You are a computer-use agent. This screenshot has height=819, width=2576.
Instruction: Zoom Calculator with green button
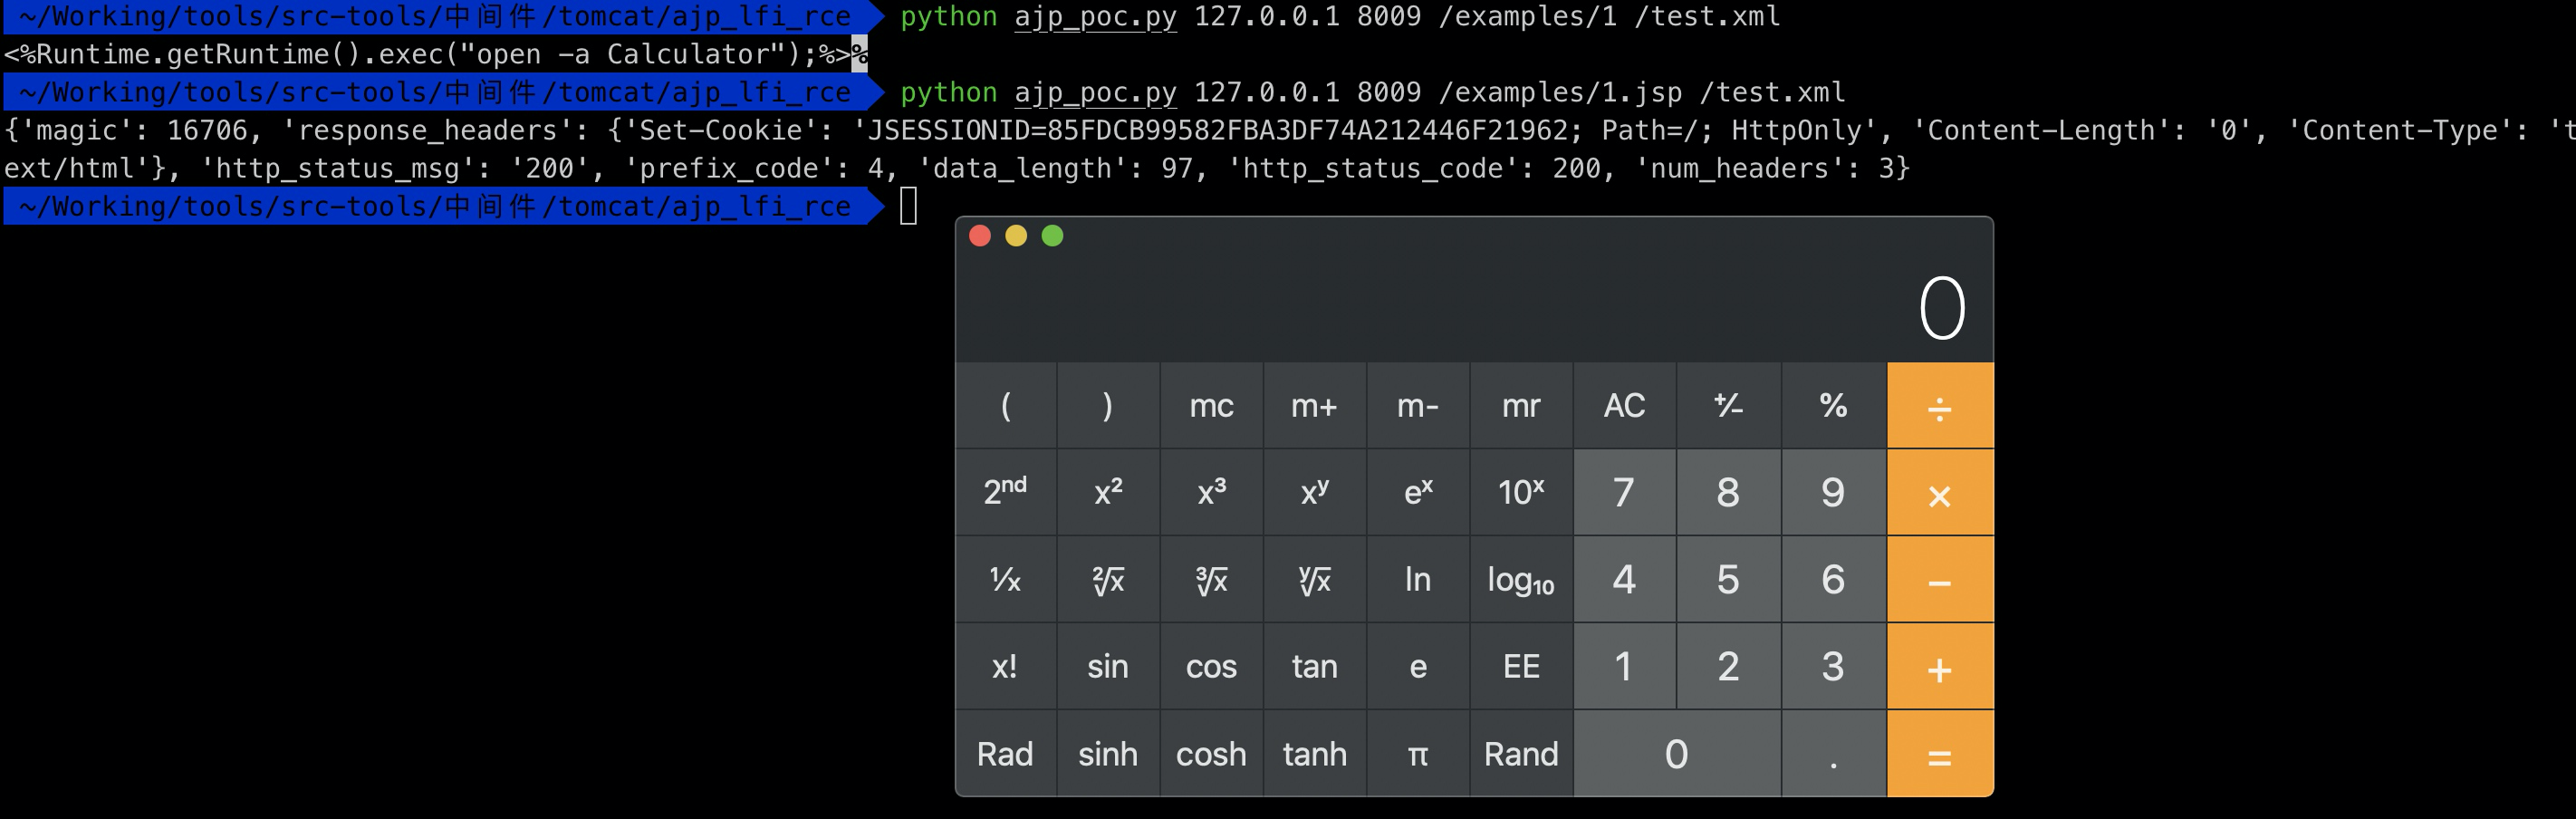[1052, 236]
